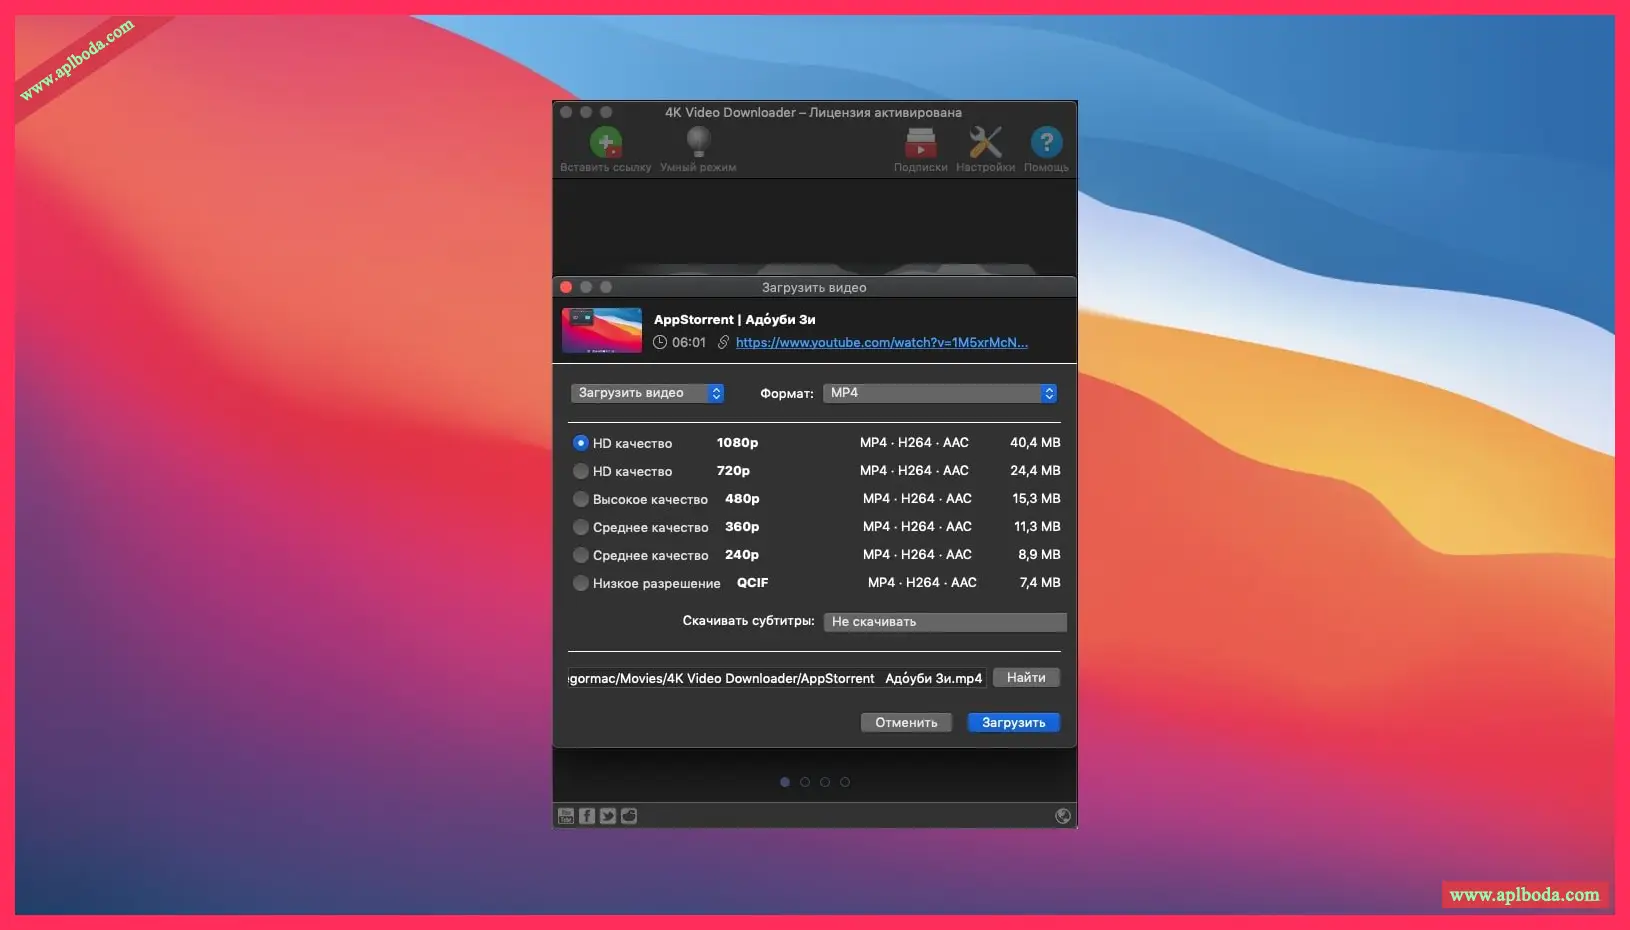The width and height of the screenshot is (1630, 930).
Task: Open the YouTube video URL link
Action: click(881, 343)
